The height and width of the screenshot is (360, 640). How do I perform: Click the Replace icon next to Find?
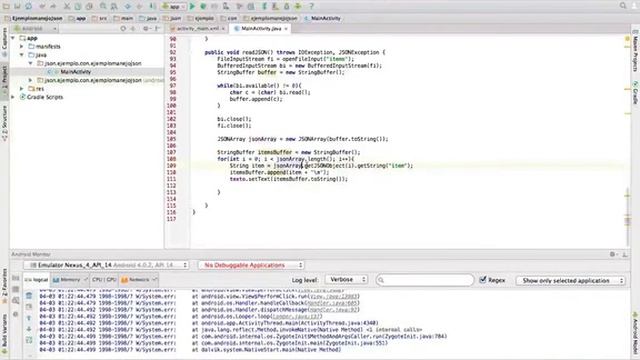114,6
